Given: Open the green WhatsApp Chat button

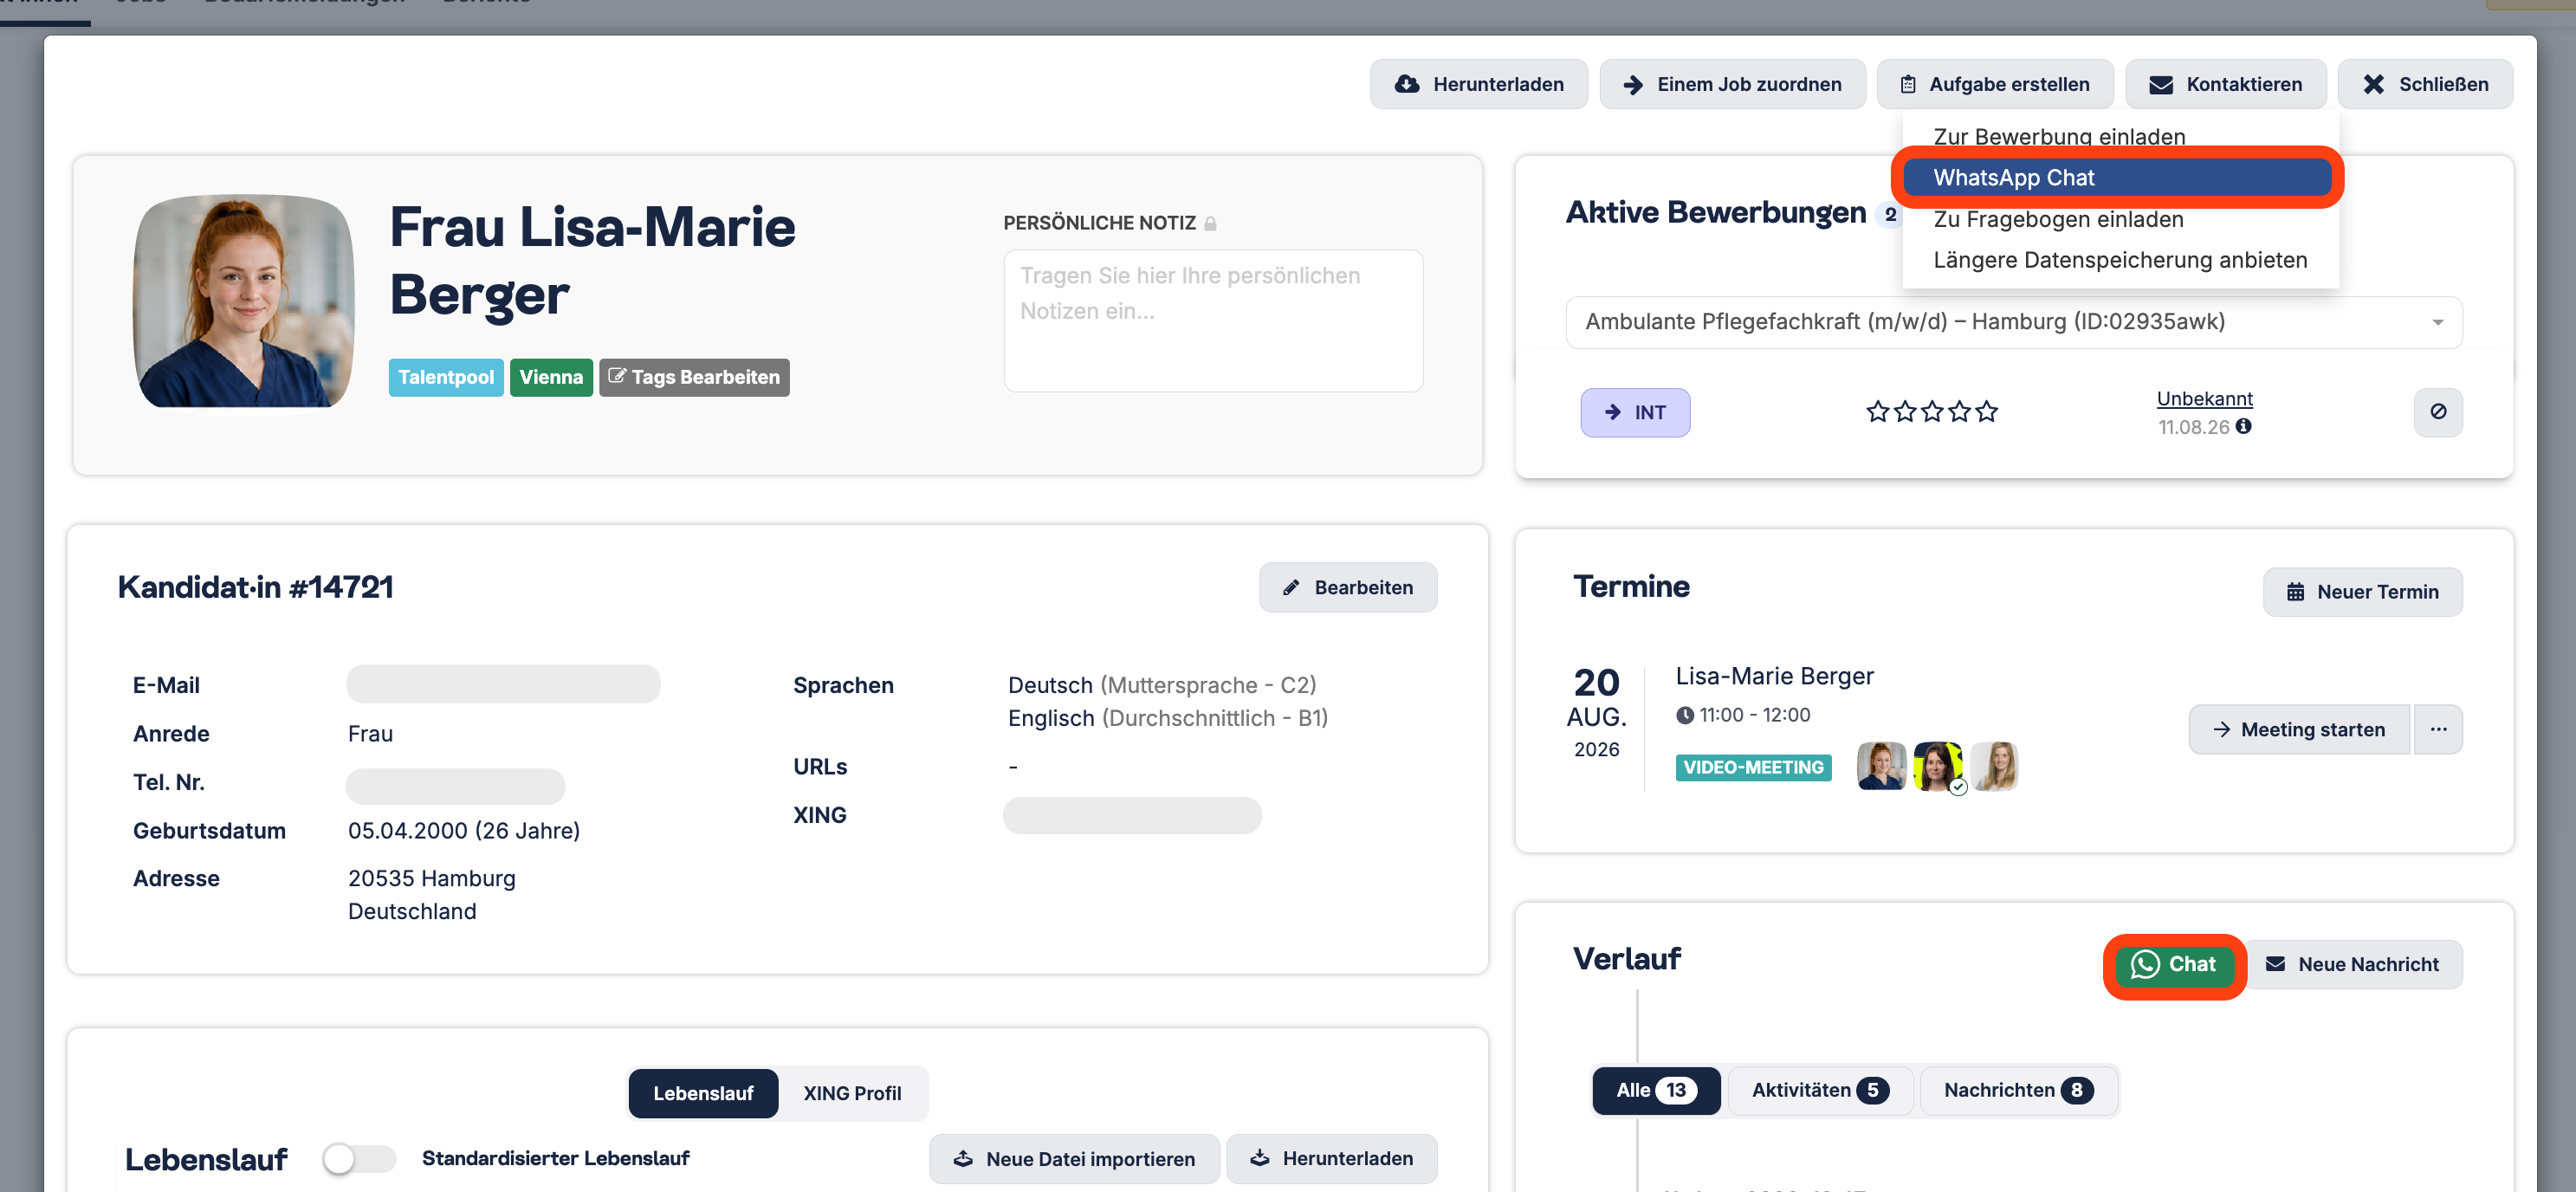Looking at the screenshot, I should pos(2175,965).
